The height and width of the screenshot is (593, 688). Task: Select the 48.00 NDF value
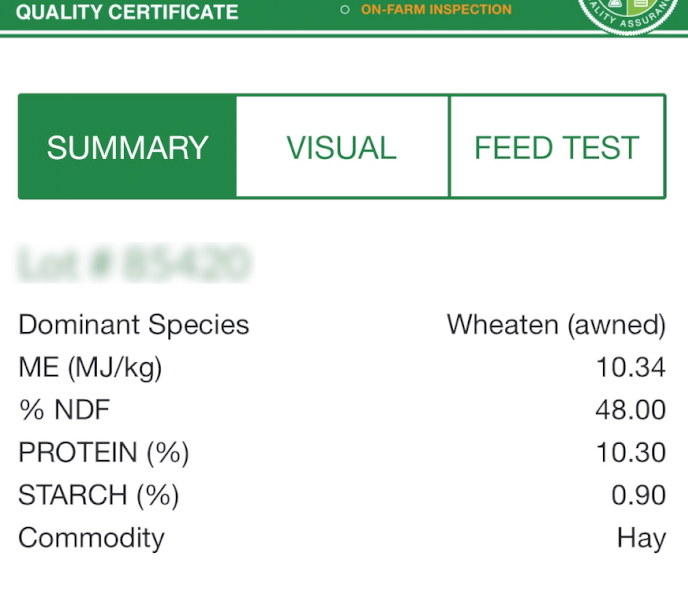click(631, 410)
